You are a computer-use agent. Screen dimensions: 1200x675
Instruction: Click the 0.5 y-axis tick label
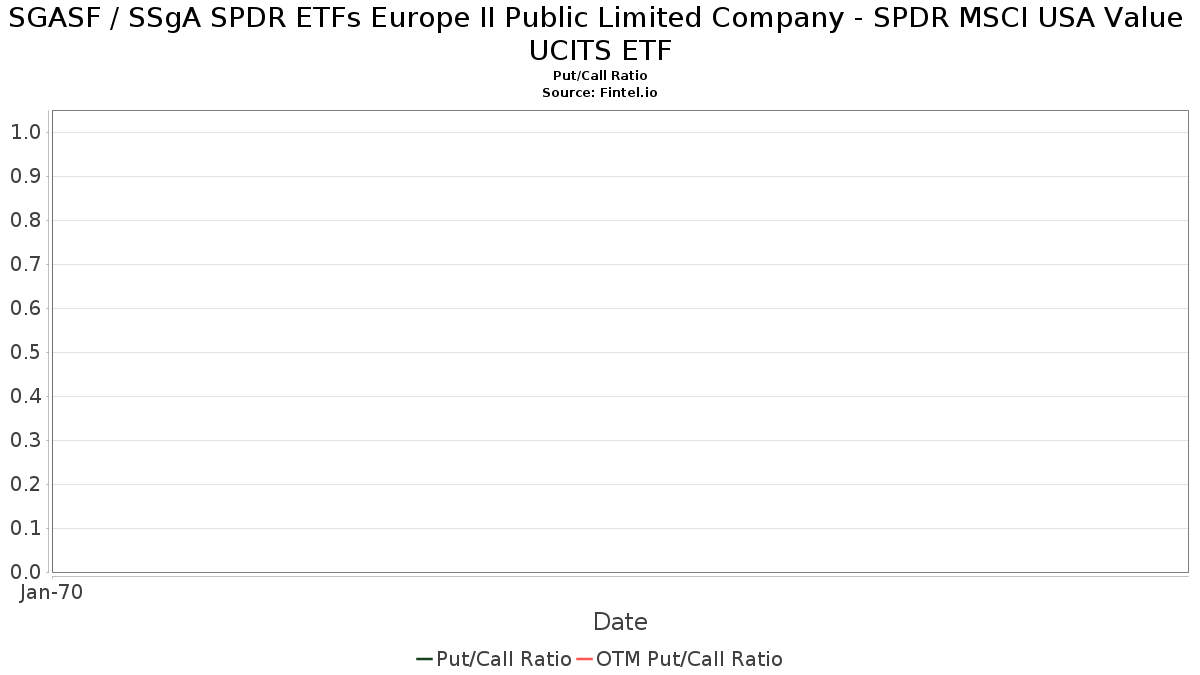[x=25, y=352]
